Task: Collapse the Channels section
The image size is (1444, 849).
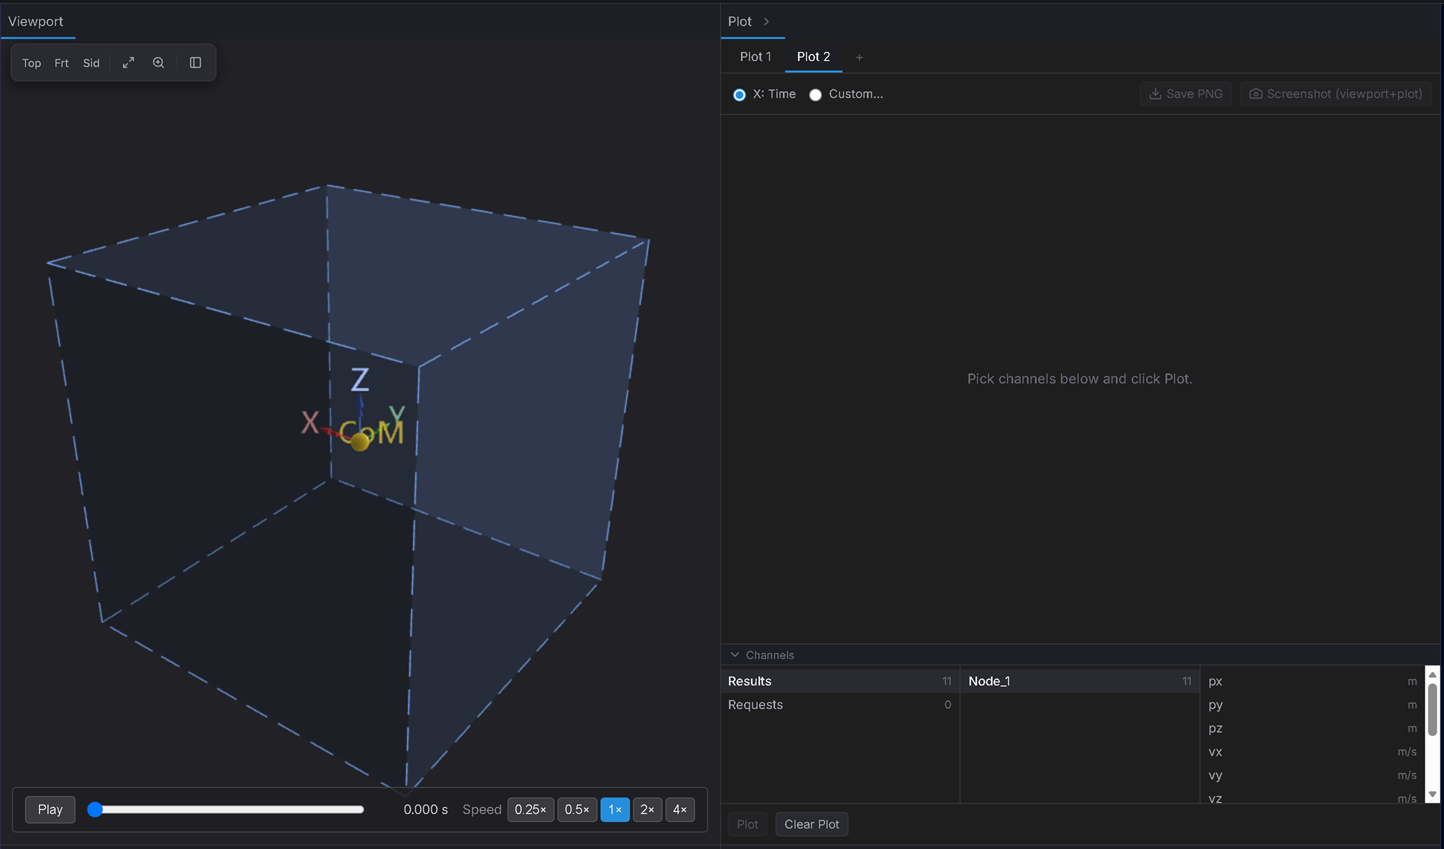Action: pyautogui.click(x=735, y=655)
